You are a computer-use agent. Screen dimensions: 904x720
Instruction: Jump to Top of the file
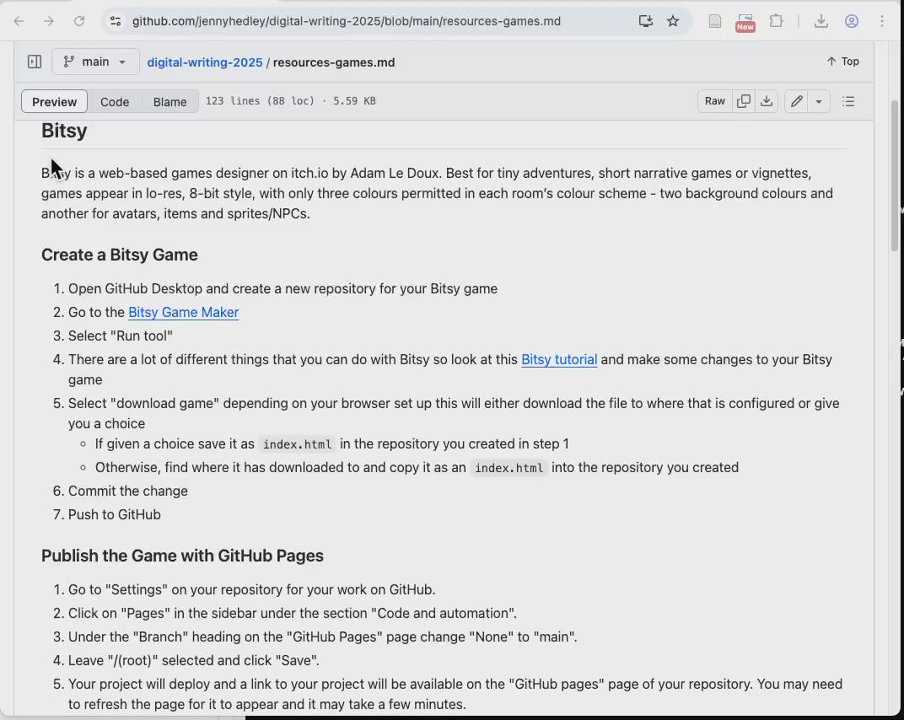pos(843,61)
